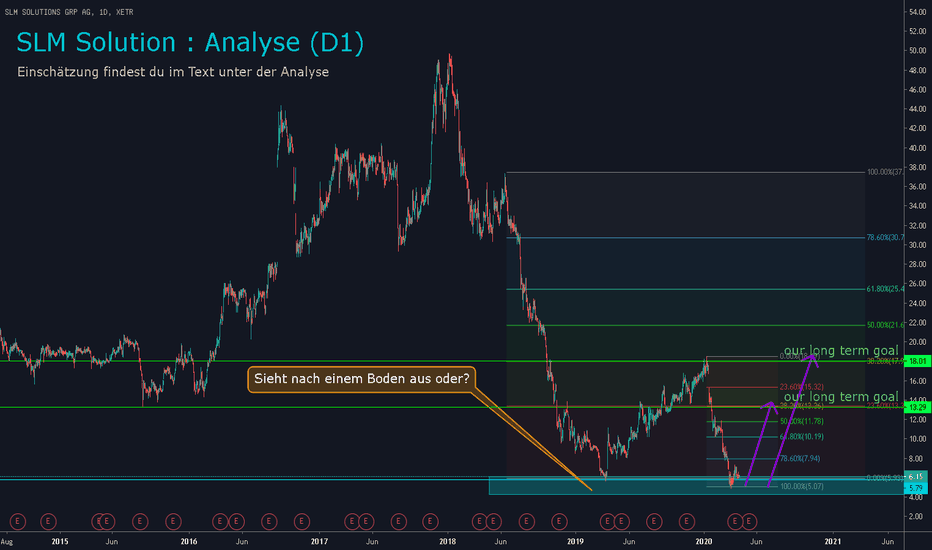Screen dimensions: 932x550
Task: Select the 'Sieht nach einem Boden aus oder?' callout
Action: pyautogui.click(x=362, y=379)
